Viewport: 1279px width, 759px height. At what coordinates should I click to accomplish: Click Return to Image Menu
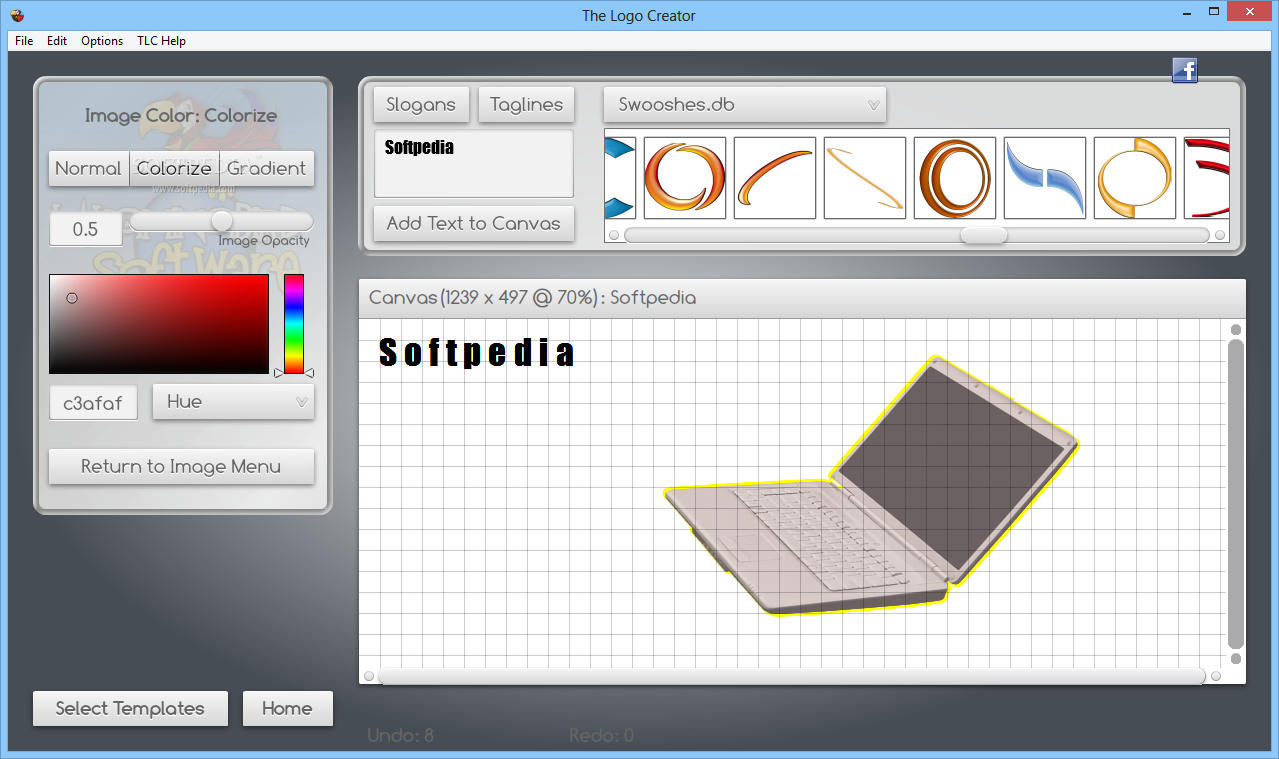tap(181, 467)
